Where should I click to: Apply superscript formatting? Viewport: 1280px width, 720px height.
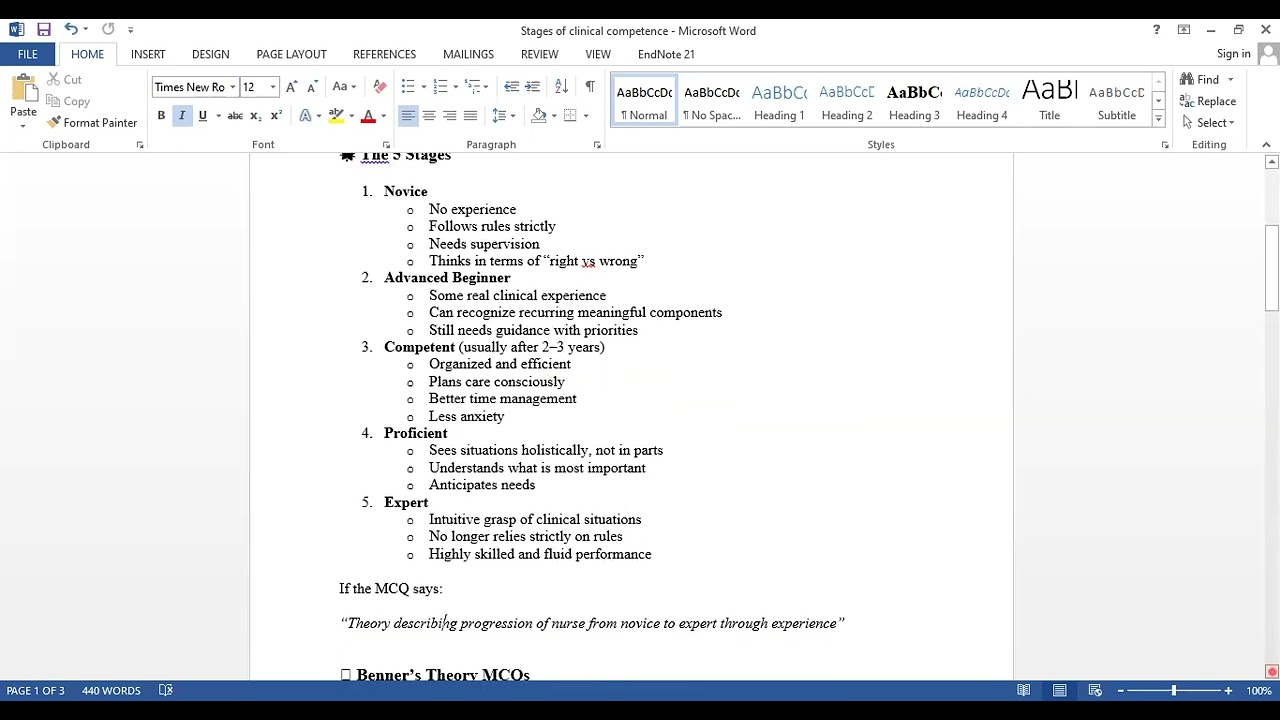click(276, 116)
